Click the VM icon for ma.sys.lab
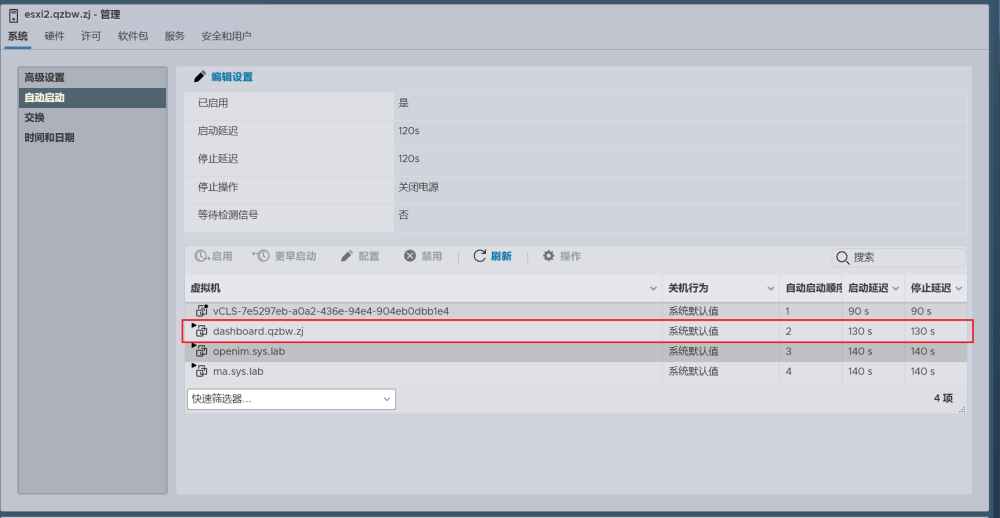 201,371
